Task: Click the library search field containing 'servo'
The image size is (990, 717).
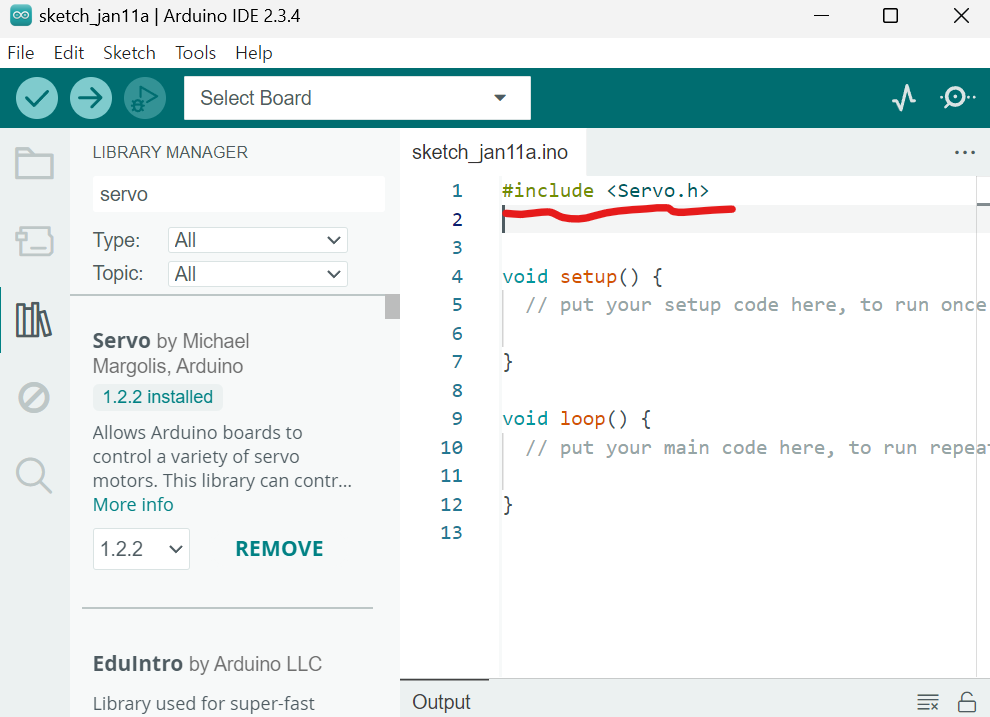Action: click(239, 194)
